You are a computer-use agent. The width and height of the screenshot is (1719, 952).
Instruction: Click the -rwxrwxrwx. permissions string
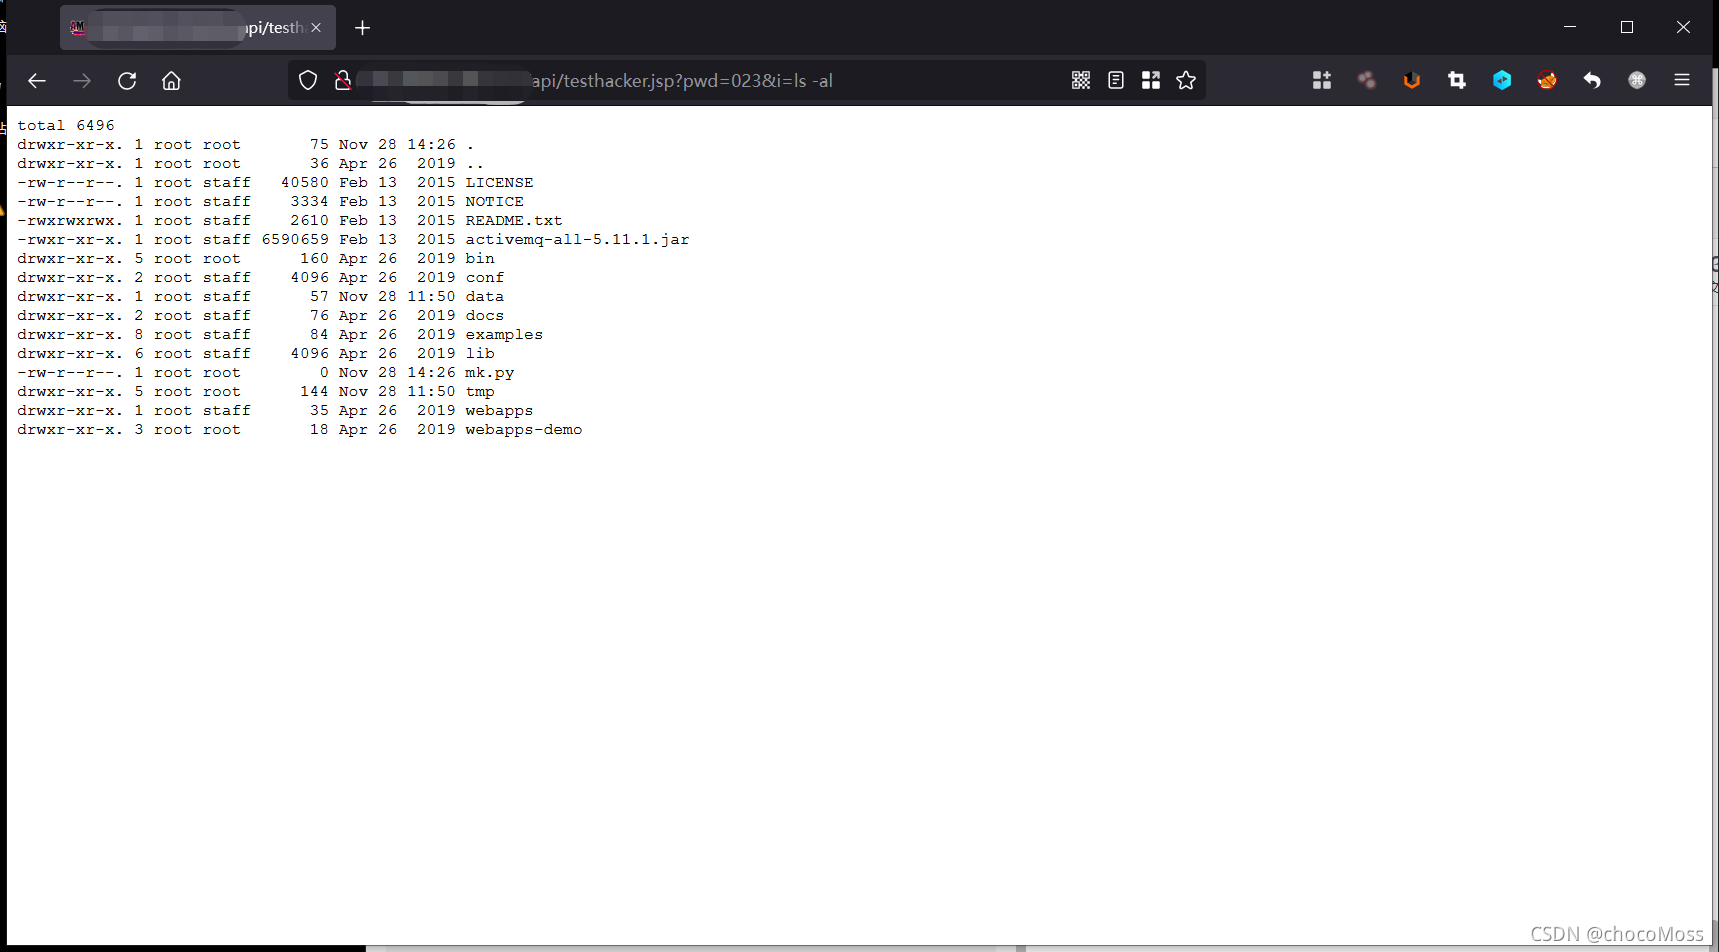(x=70, y=220)
